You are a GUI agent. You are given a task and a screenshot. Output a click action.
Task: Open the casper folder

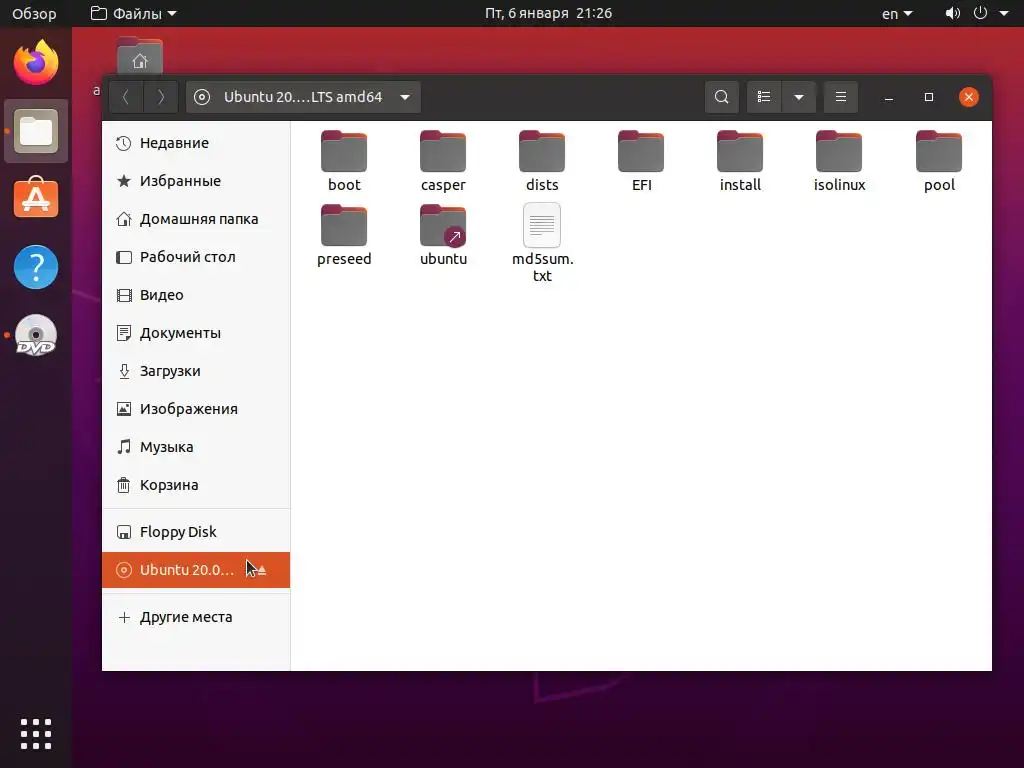pos(443,161)
